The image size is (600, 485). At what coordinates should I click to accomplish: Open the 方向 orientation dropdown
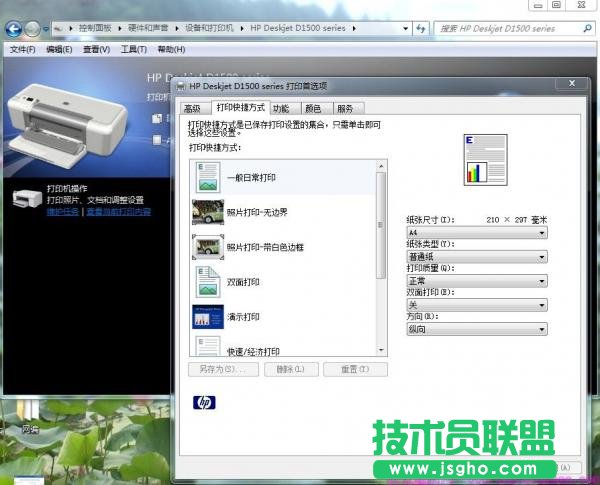[x=476, y=329]
